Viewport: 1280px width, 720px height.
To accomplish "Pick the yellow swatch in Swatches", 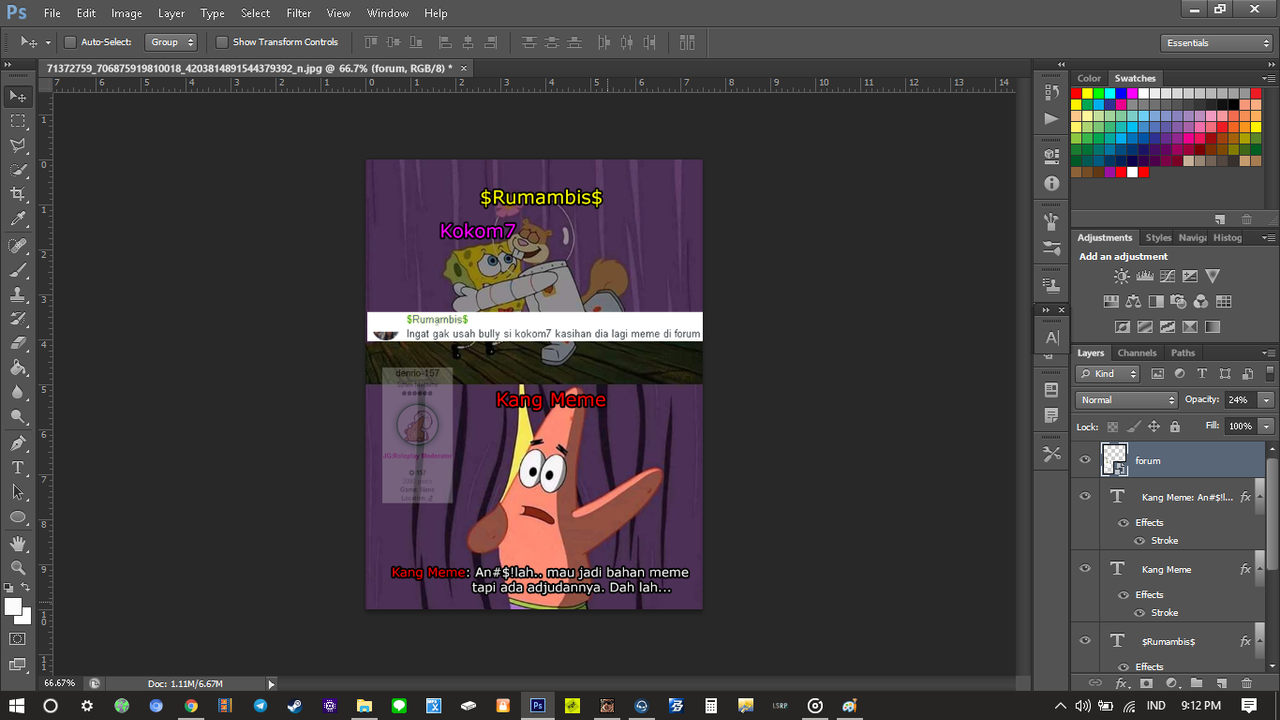I will point(1088,93).
